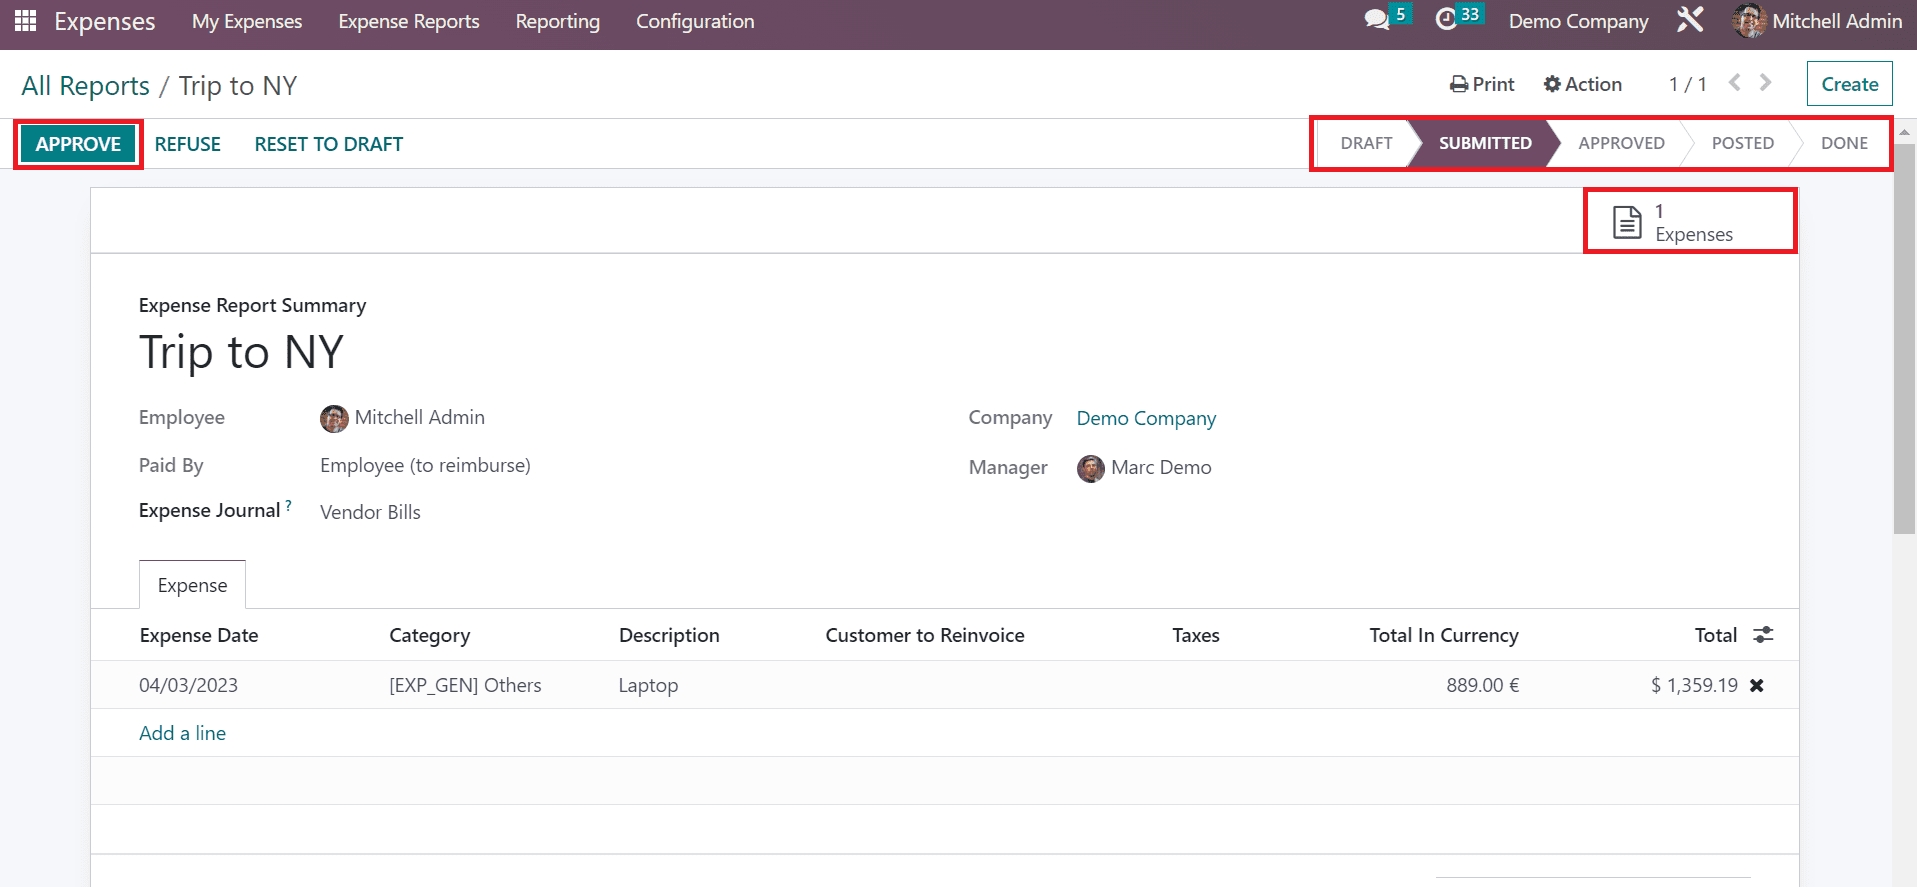Open the activities clock icon
This screenshot has height=887, width=1917.
coord(1446,20)
